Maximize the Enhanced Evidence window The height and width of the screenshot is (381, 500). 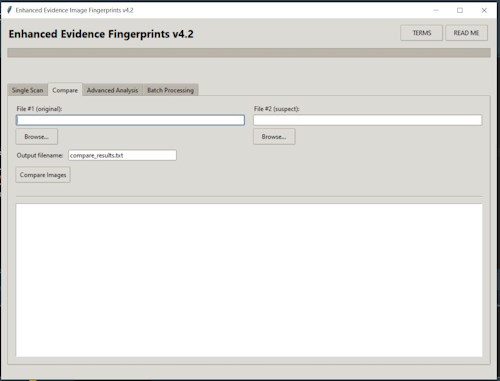460,10
